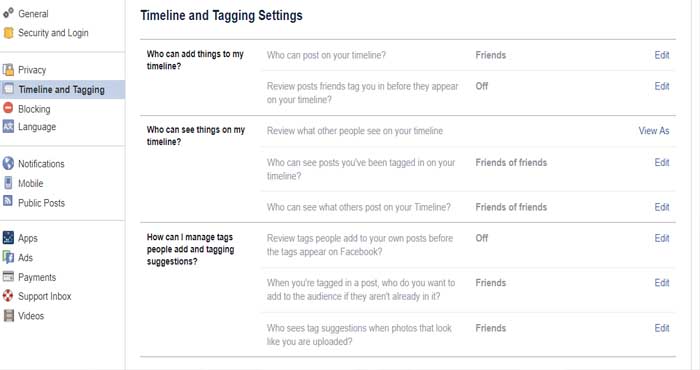Image resolution: width=700 pixels, height=370 pixels.
Task: Edit who can post on your timeline
Action: click(x=662, y=55)
